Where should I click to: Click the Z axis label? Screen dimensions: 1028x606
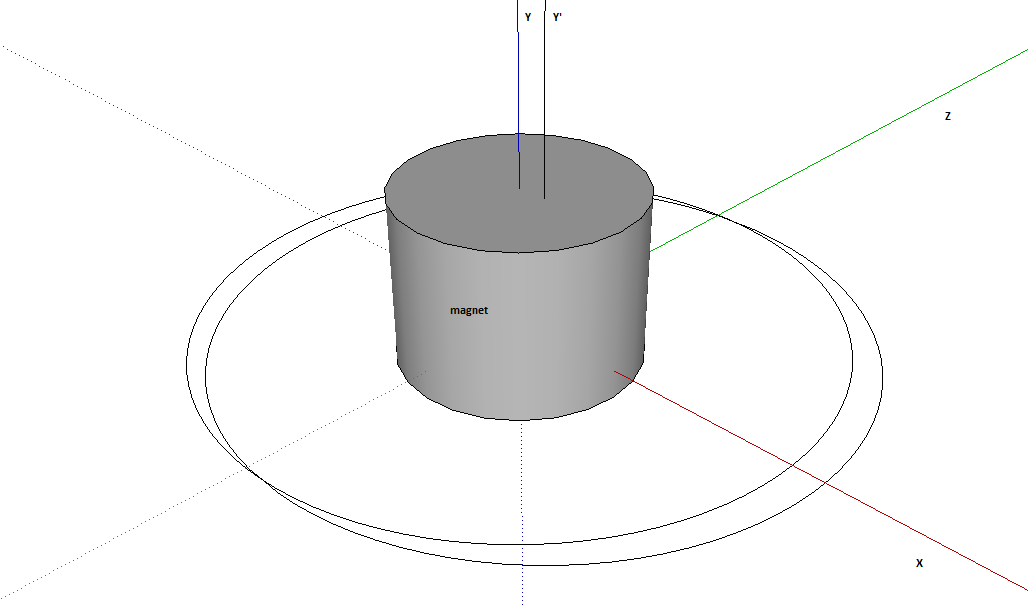947,116
